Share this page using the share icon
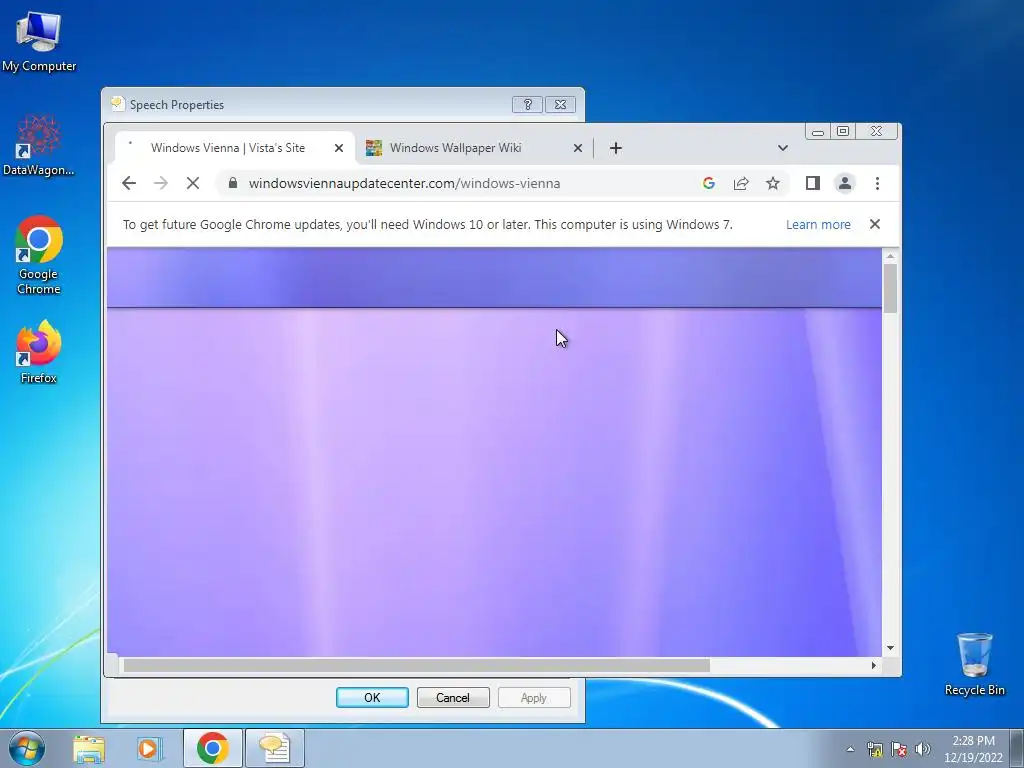The image size is (1024, 768). tap(741, 184)
